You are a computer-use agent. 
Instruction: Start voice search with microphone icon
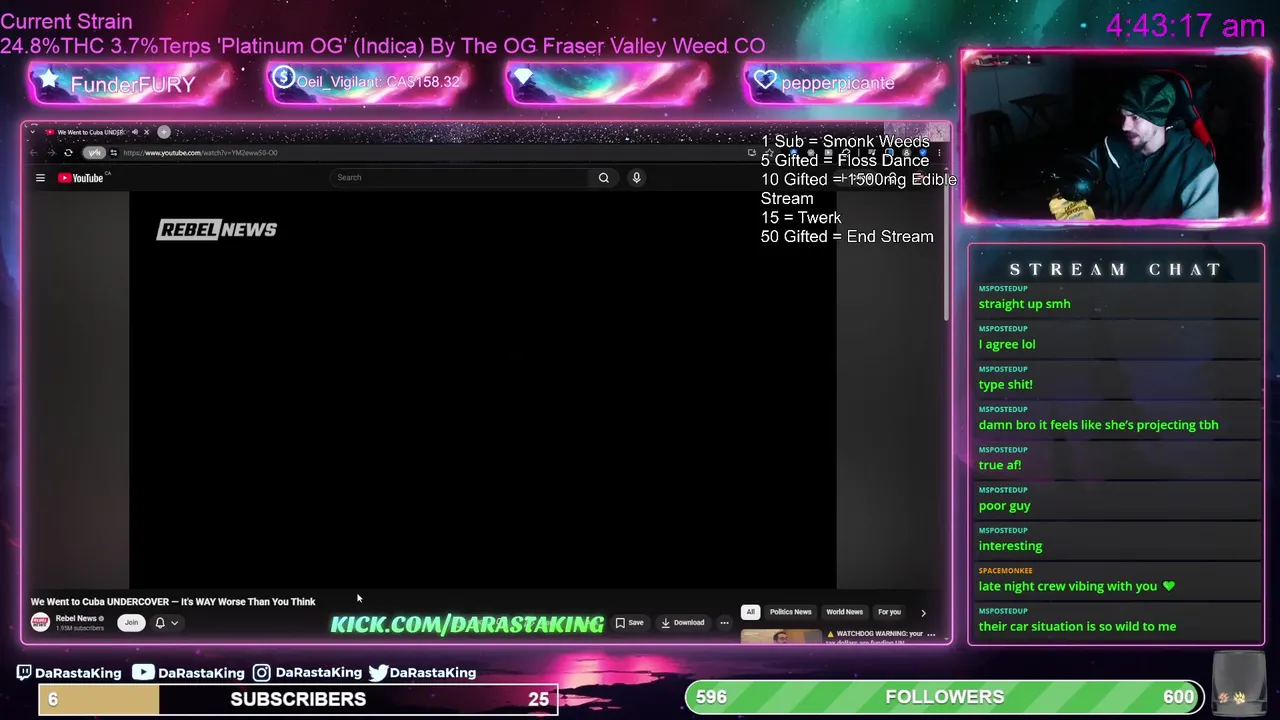tap(636, 178)
